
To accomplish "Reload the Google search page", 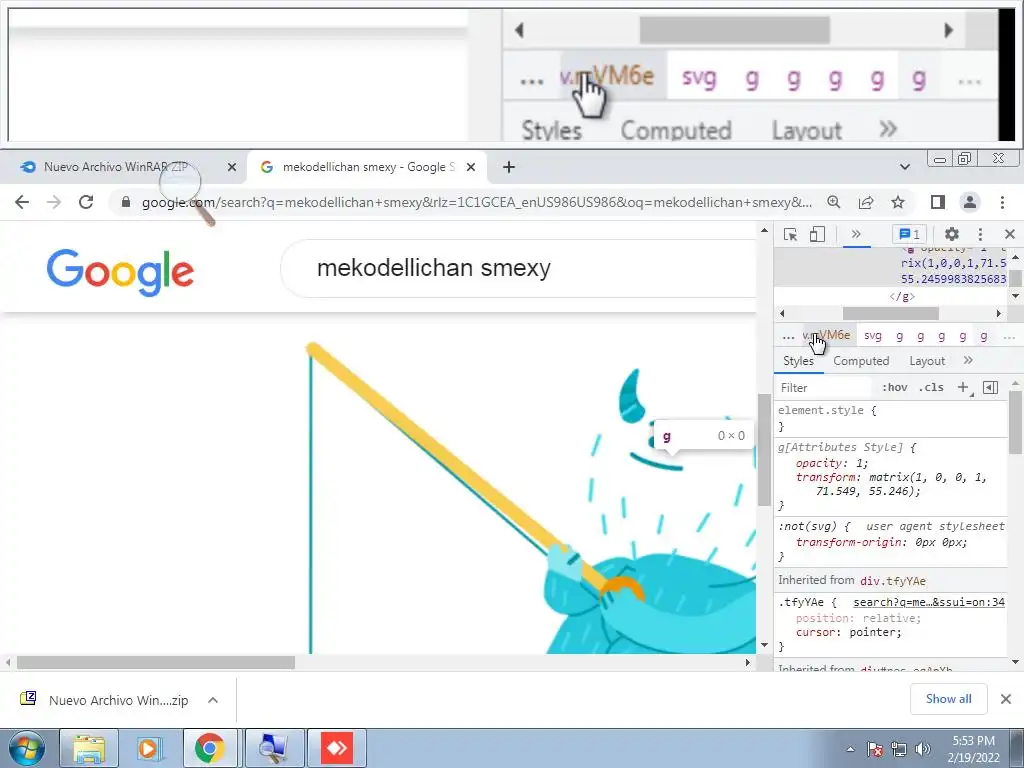I will click(x=86, y=202).
